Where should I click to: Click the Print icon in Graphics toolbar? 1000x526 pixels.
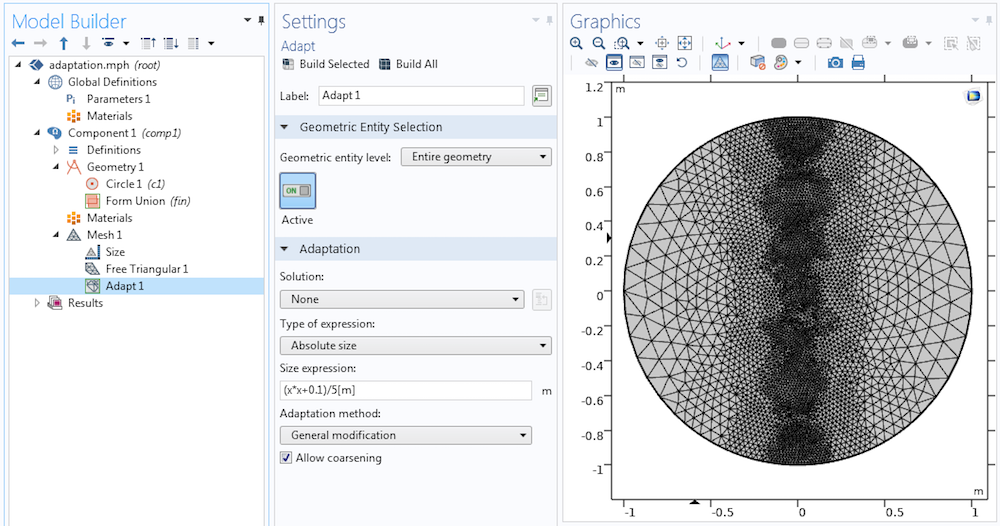coord(857,62)
